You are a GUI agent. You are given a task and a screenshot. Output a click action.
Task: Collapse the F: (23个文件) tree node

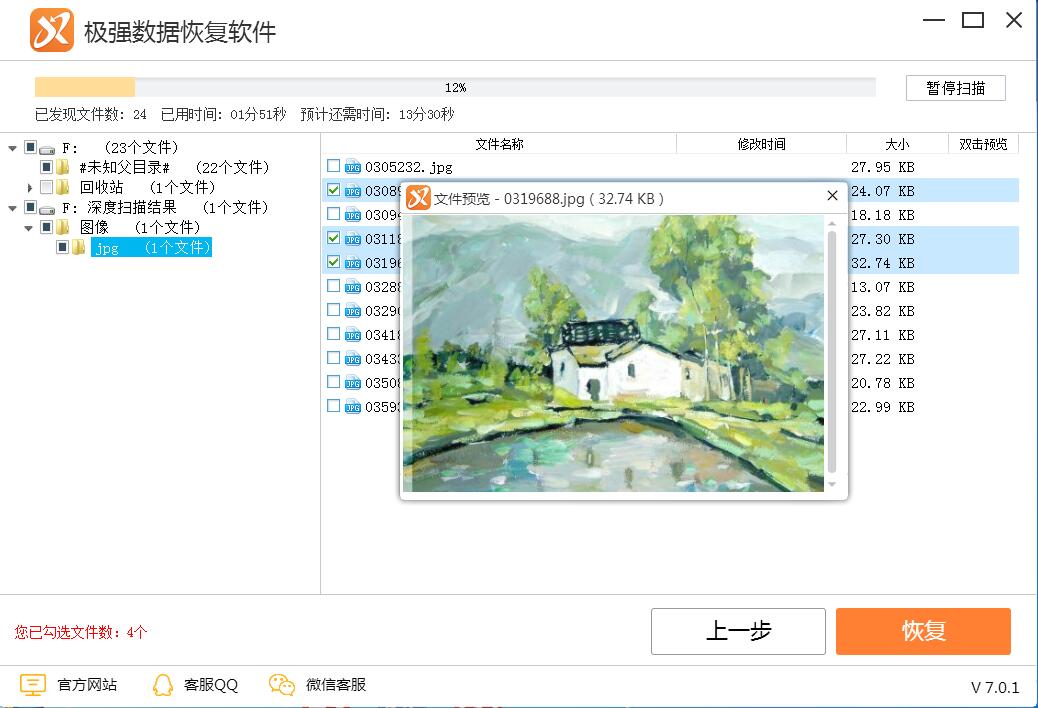(x=12, y=148)
